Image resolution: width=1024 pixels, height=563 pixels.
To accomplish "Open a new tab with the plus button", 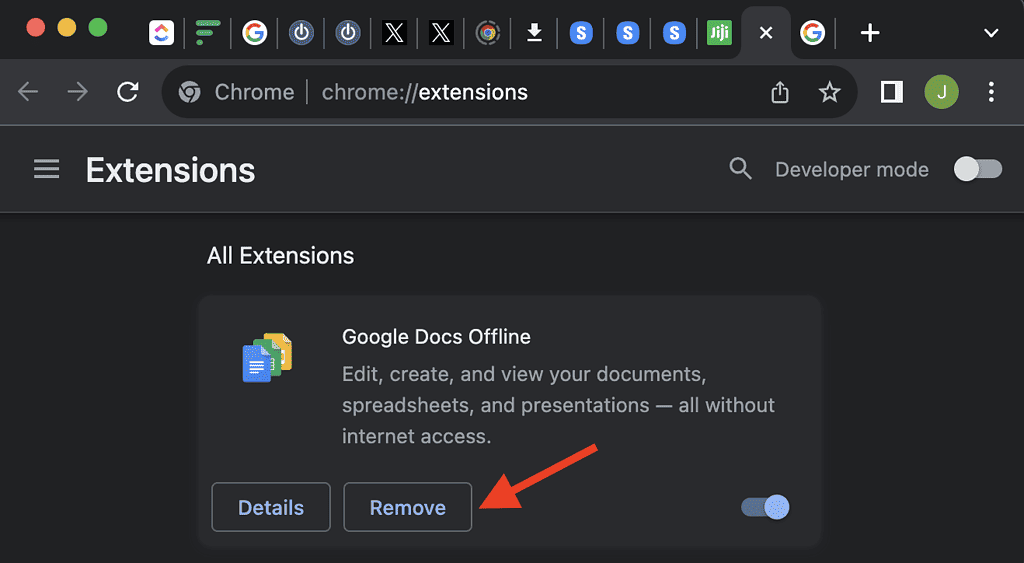I will click(870, 33).
